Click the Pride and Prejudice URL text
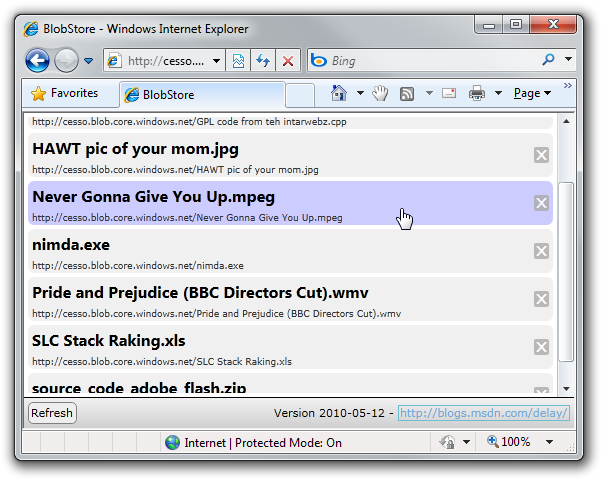602x479 pixels. (217, 314)
